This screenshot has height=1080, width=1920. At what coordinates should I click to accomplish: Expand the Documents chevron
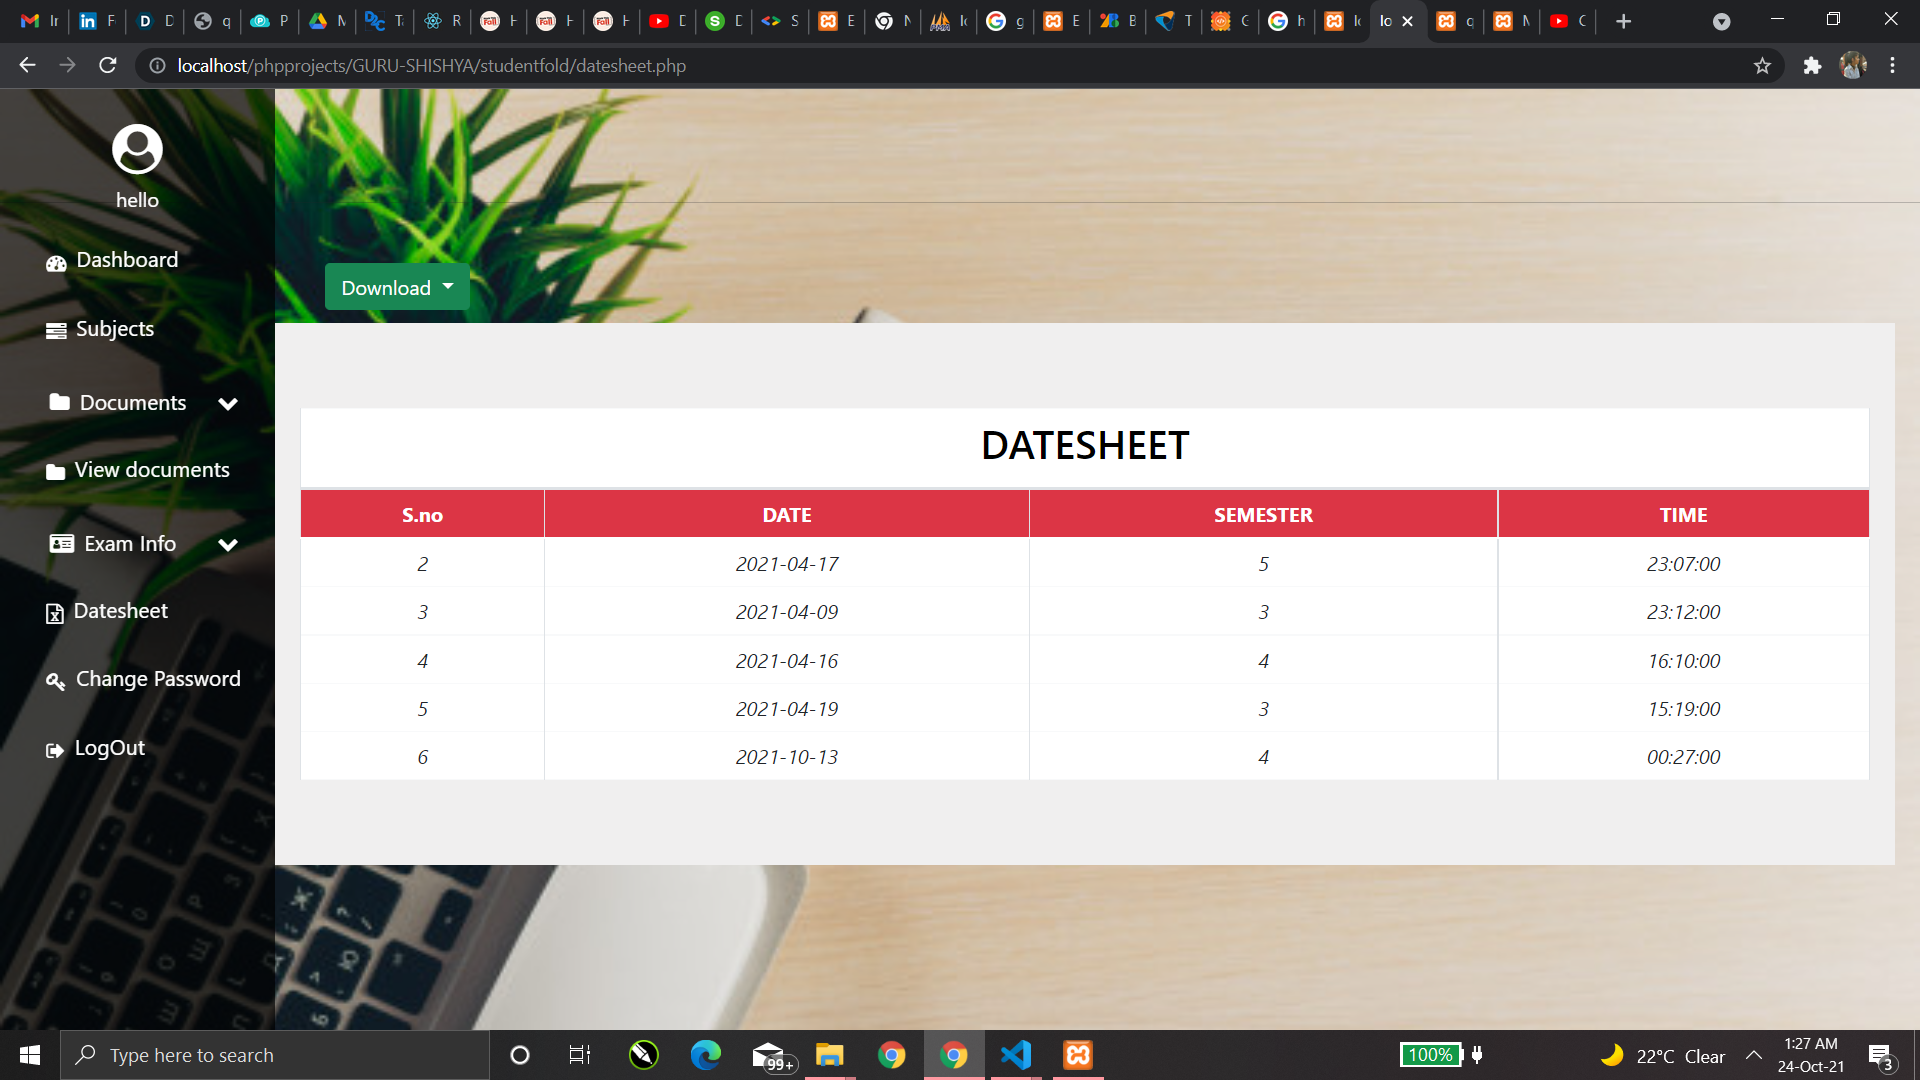pos(228,404)
